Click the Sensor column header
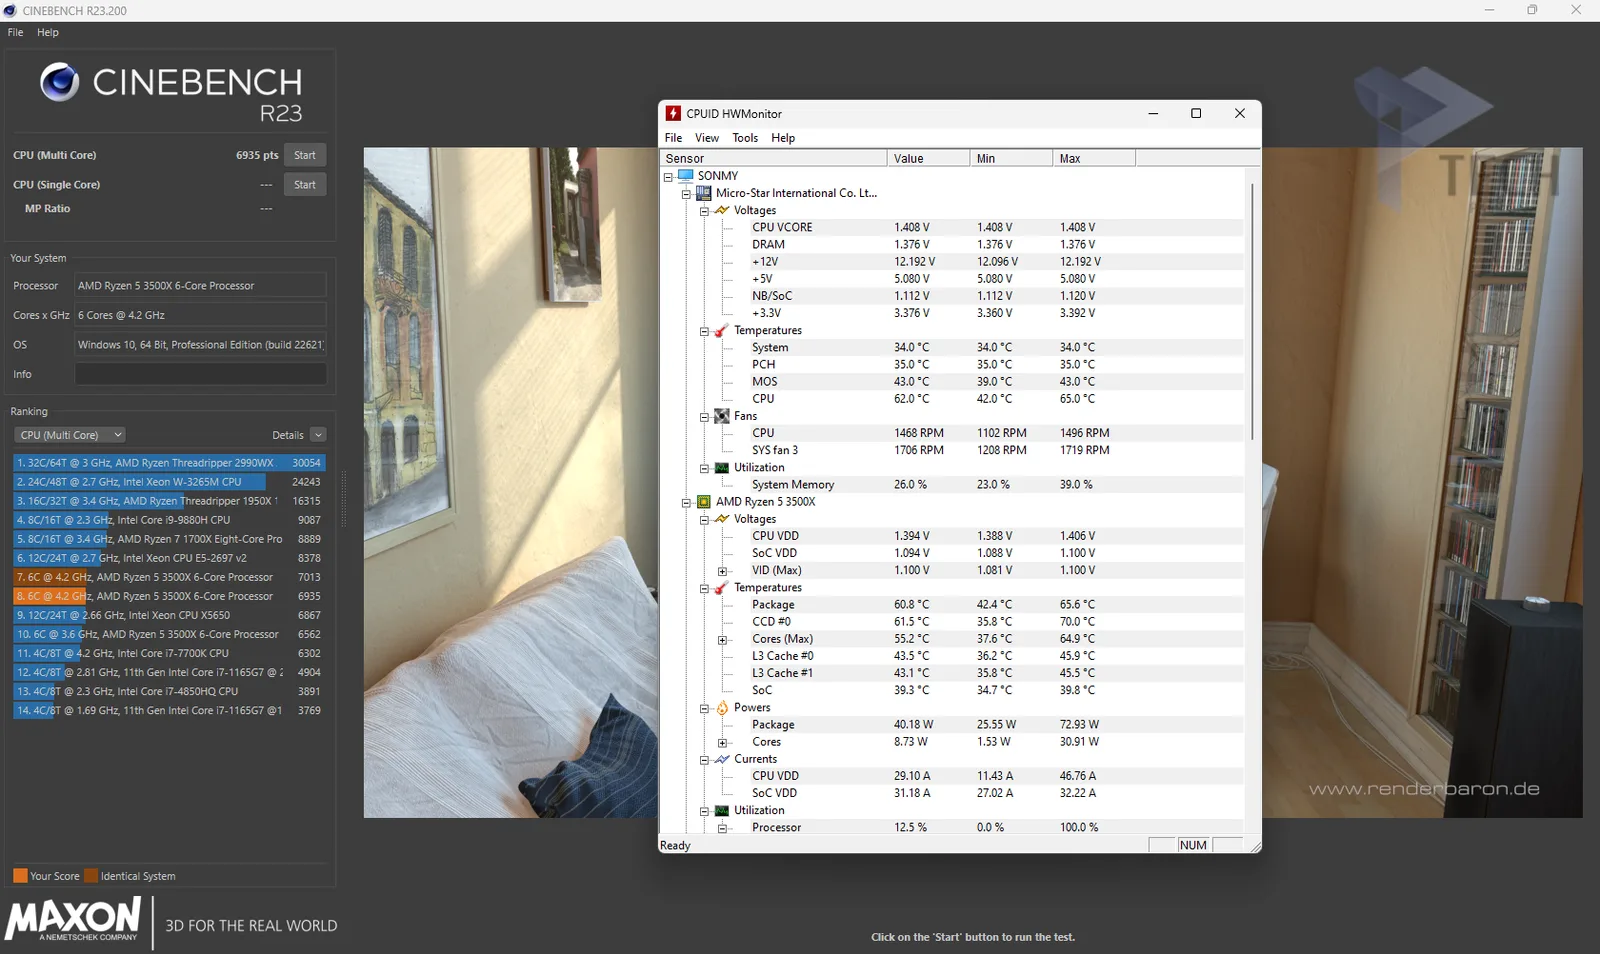This screenshot has width=1600, height=954. (x=774, y=158)
